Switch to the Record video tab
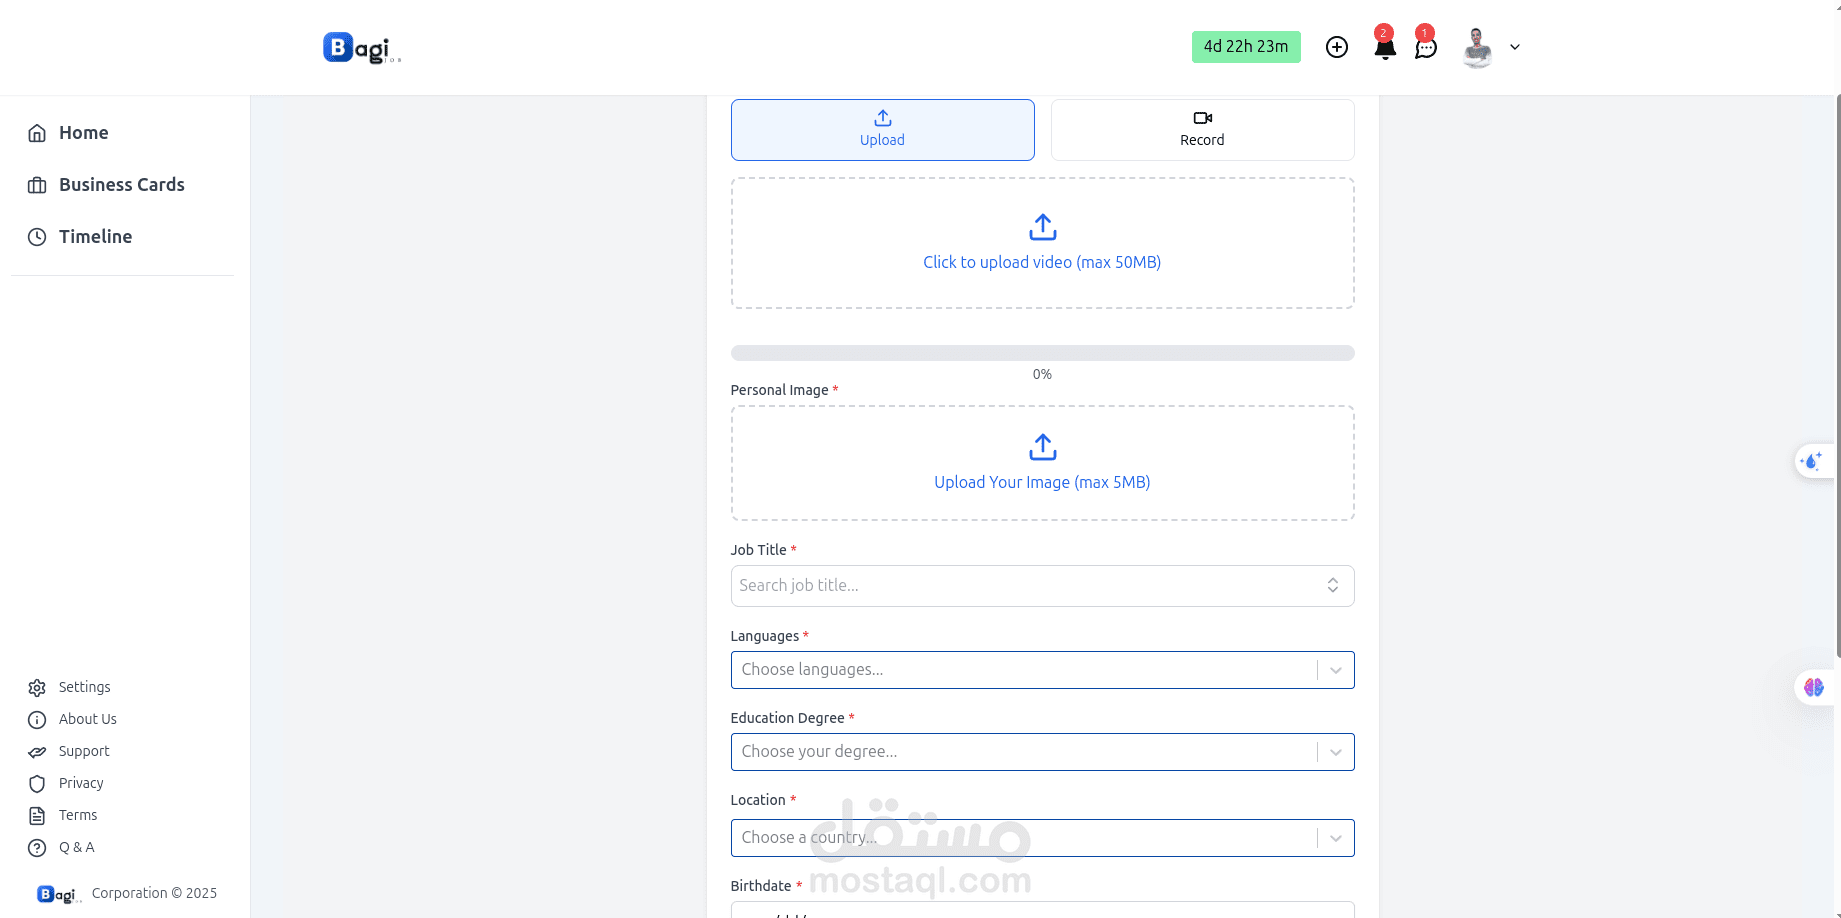The image size is (1841, 918). 1202,130
